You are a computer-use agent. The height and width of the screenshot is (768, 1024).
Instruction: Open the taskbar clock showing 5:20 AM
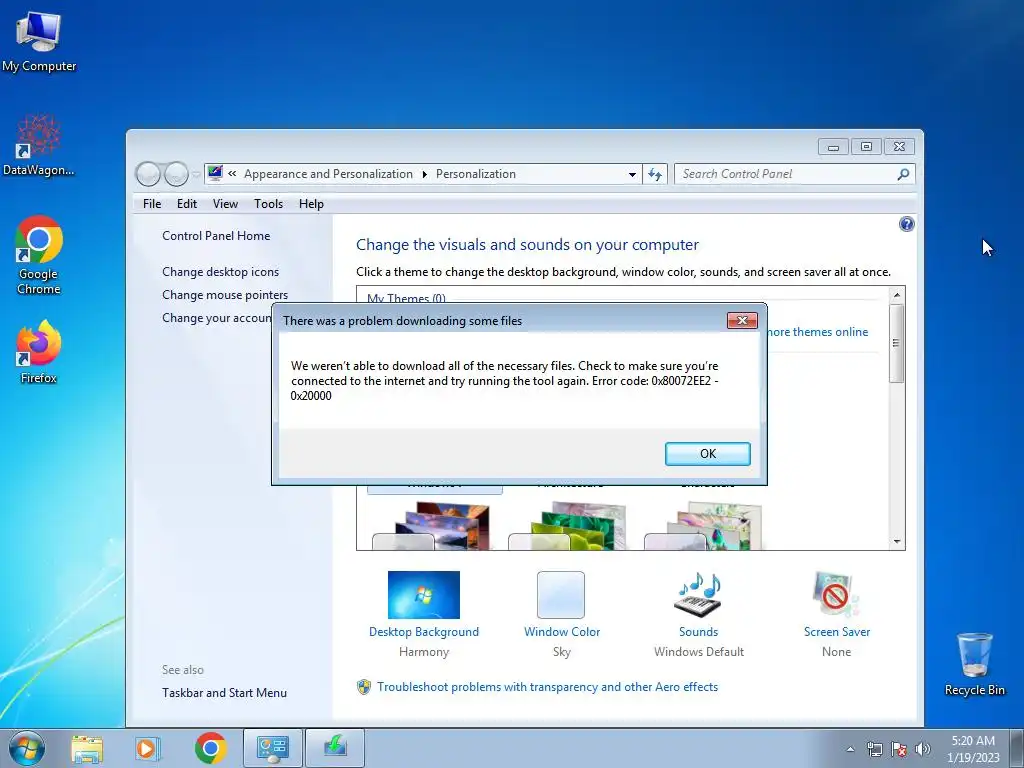(x=973, y=748)
